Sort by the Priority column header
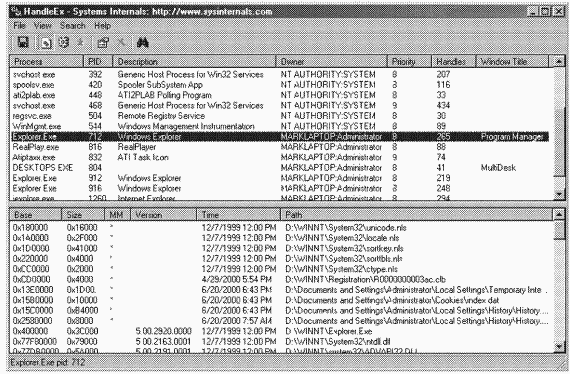570x374 pixels. coord(409,61)
